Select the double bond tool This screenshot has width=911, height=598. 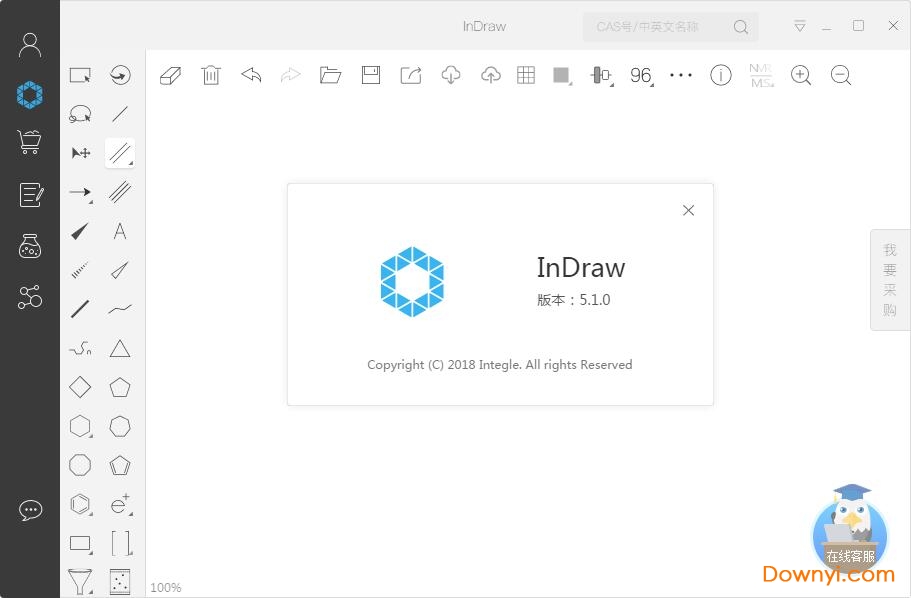pyautogui.click(x=120, y=153)
